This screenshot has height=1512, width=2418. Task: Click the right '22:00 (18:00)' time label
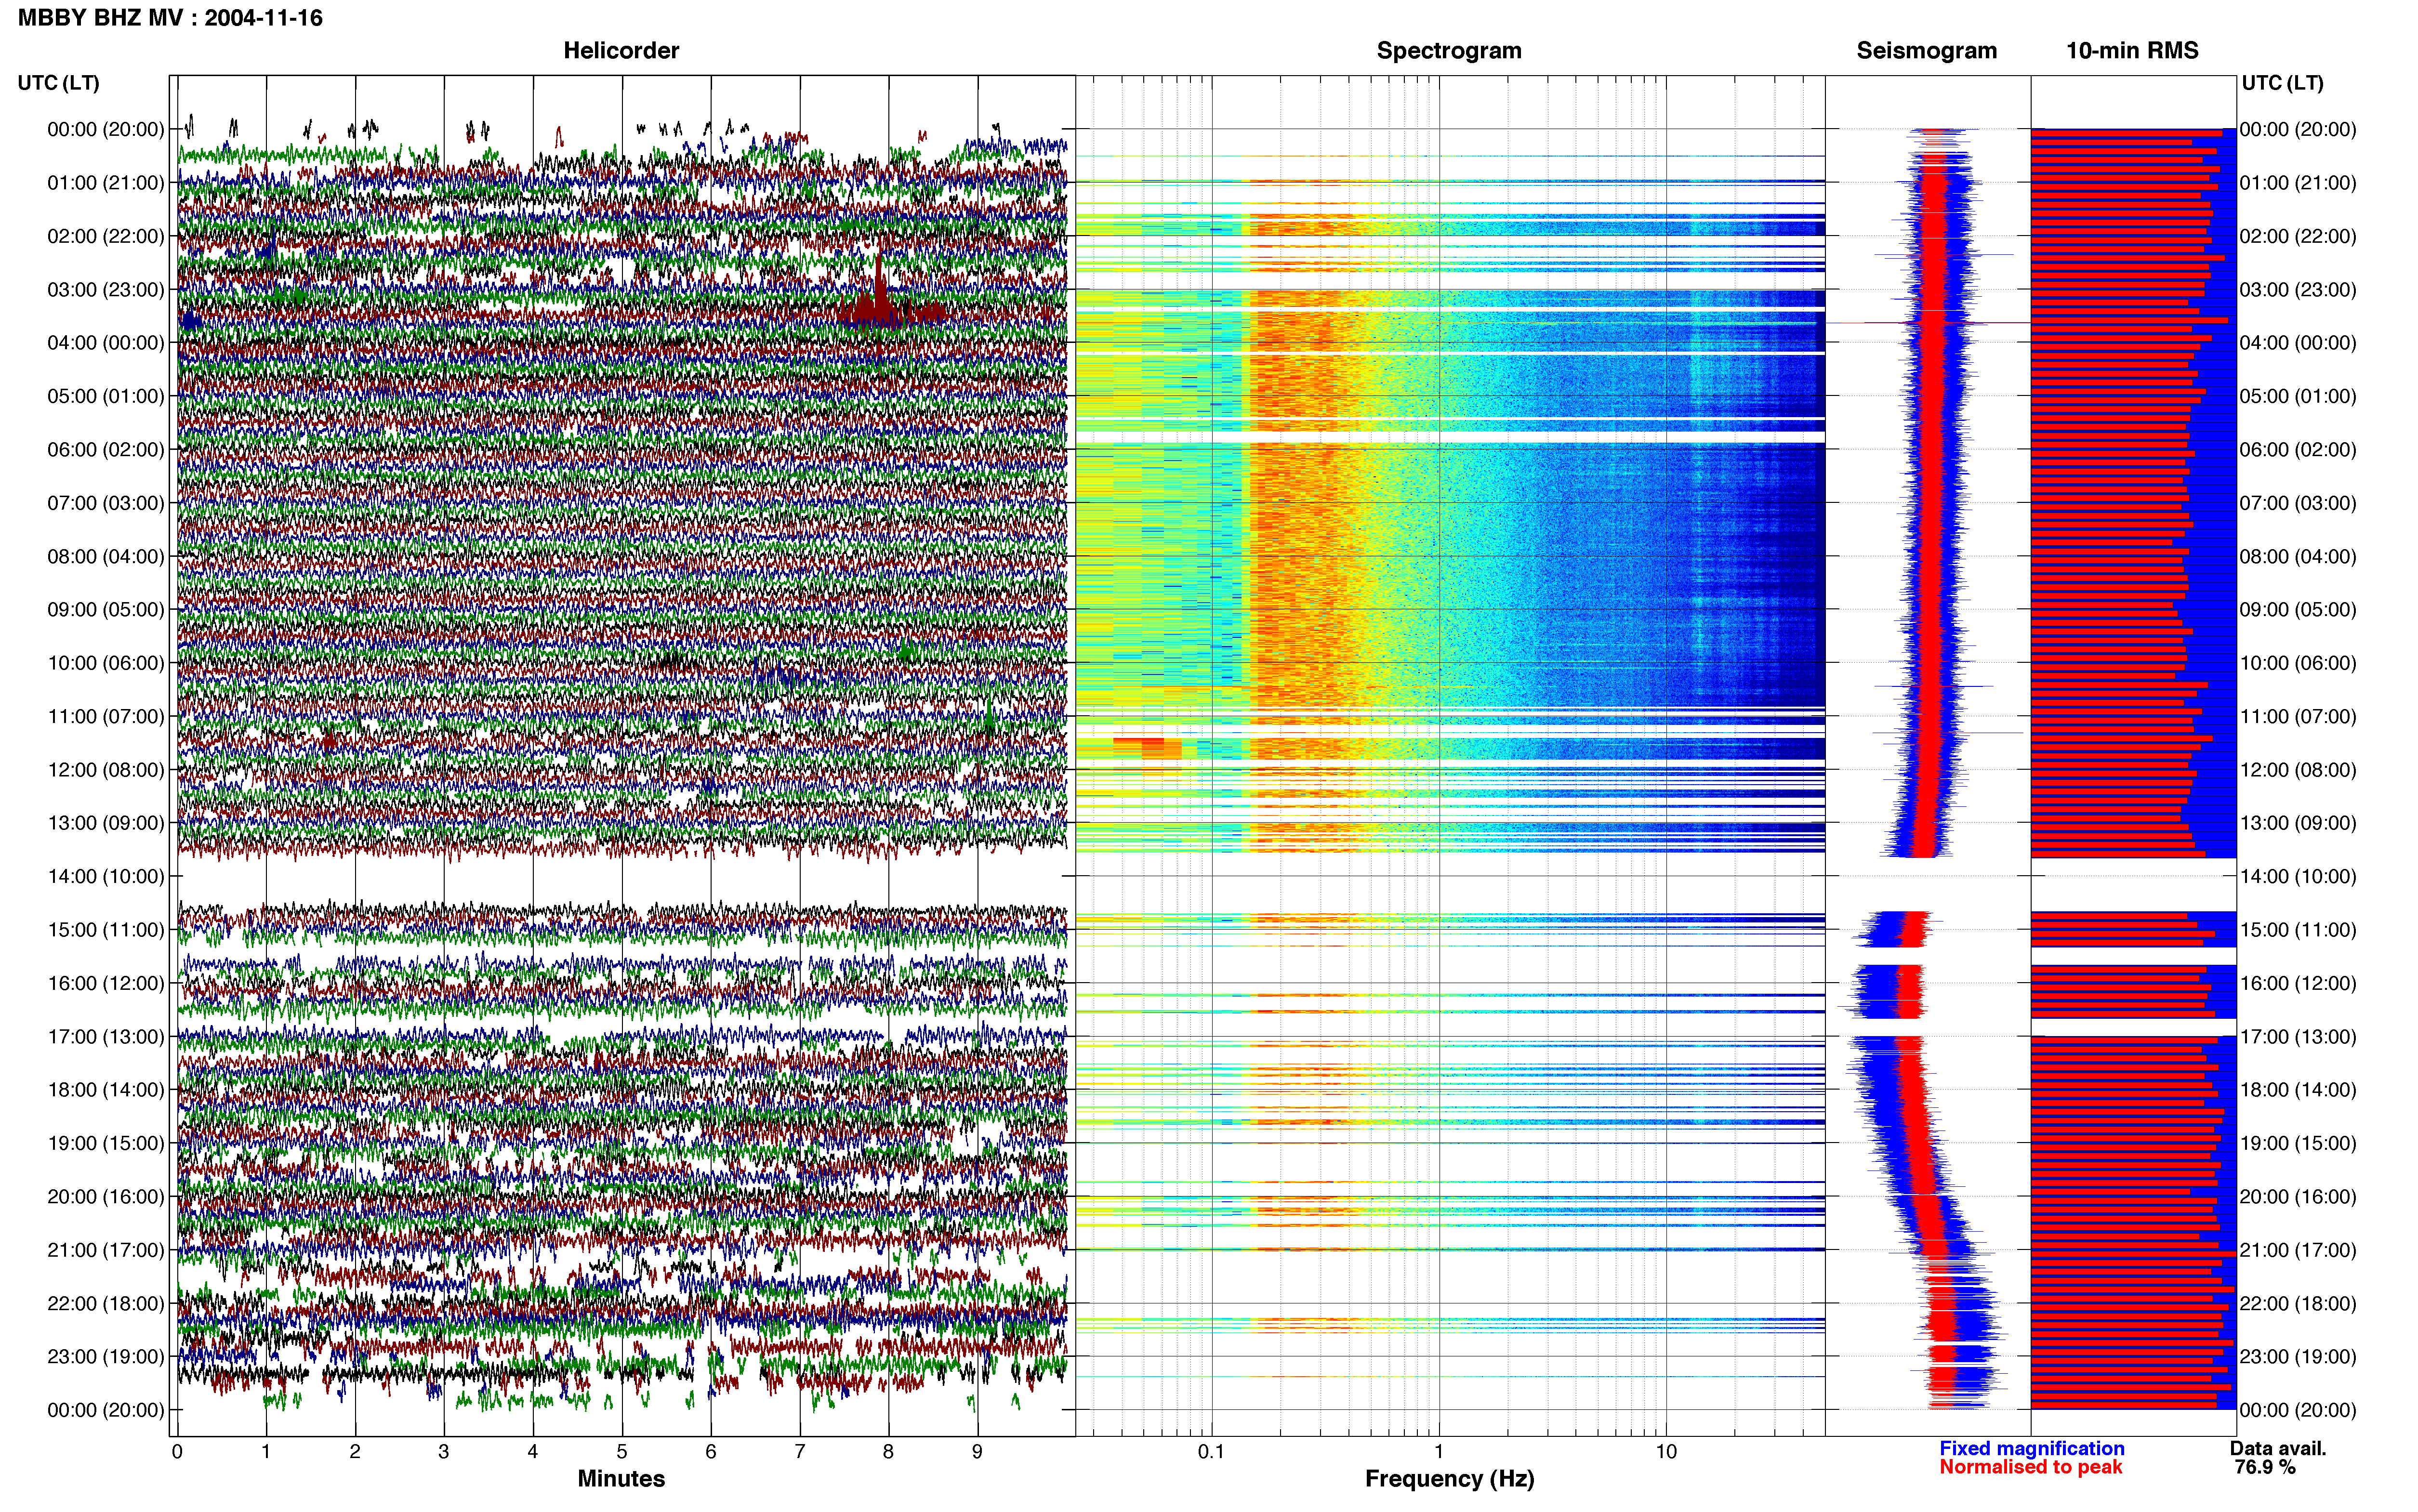coord(2298,1304)
